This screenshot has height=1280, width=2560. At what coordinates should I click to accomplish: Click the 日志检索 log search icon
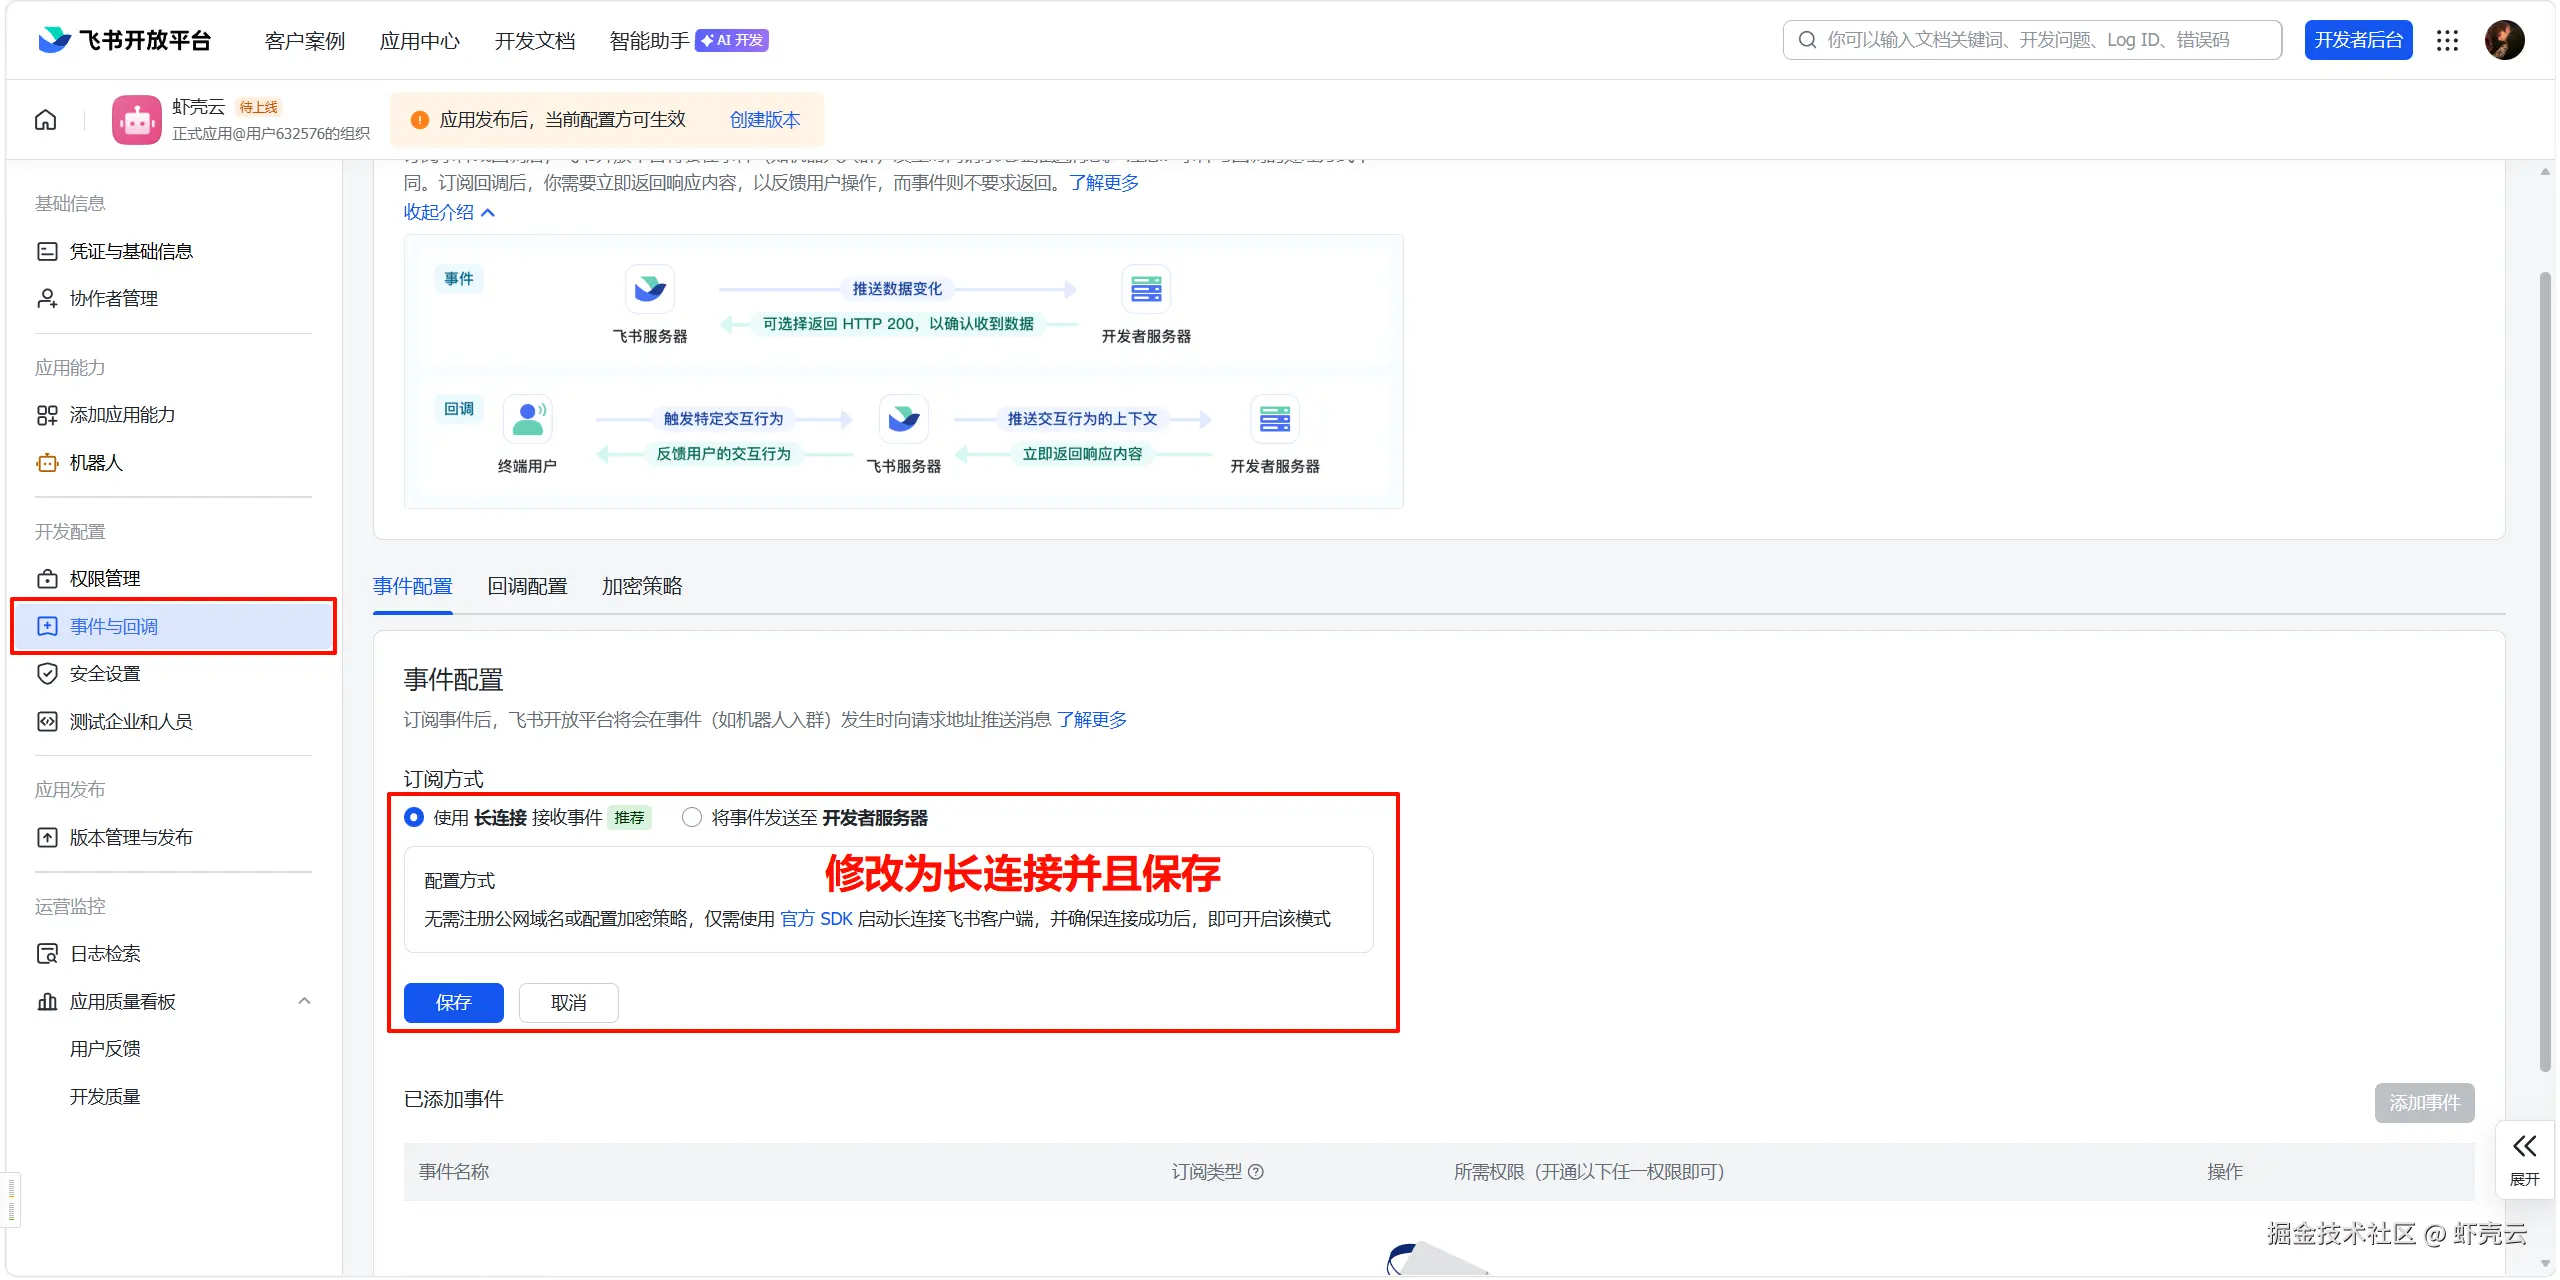click(x=47, y=953)
